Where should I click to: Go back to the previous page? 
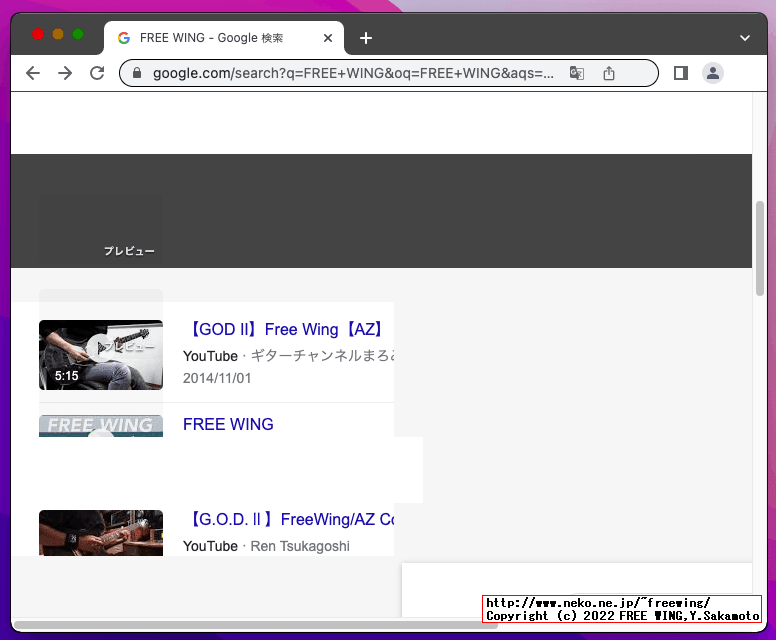pos(33,73)
